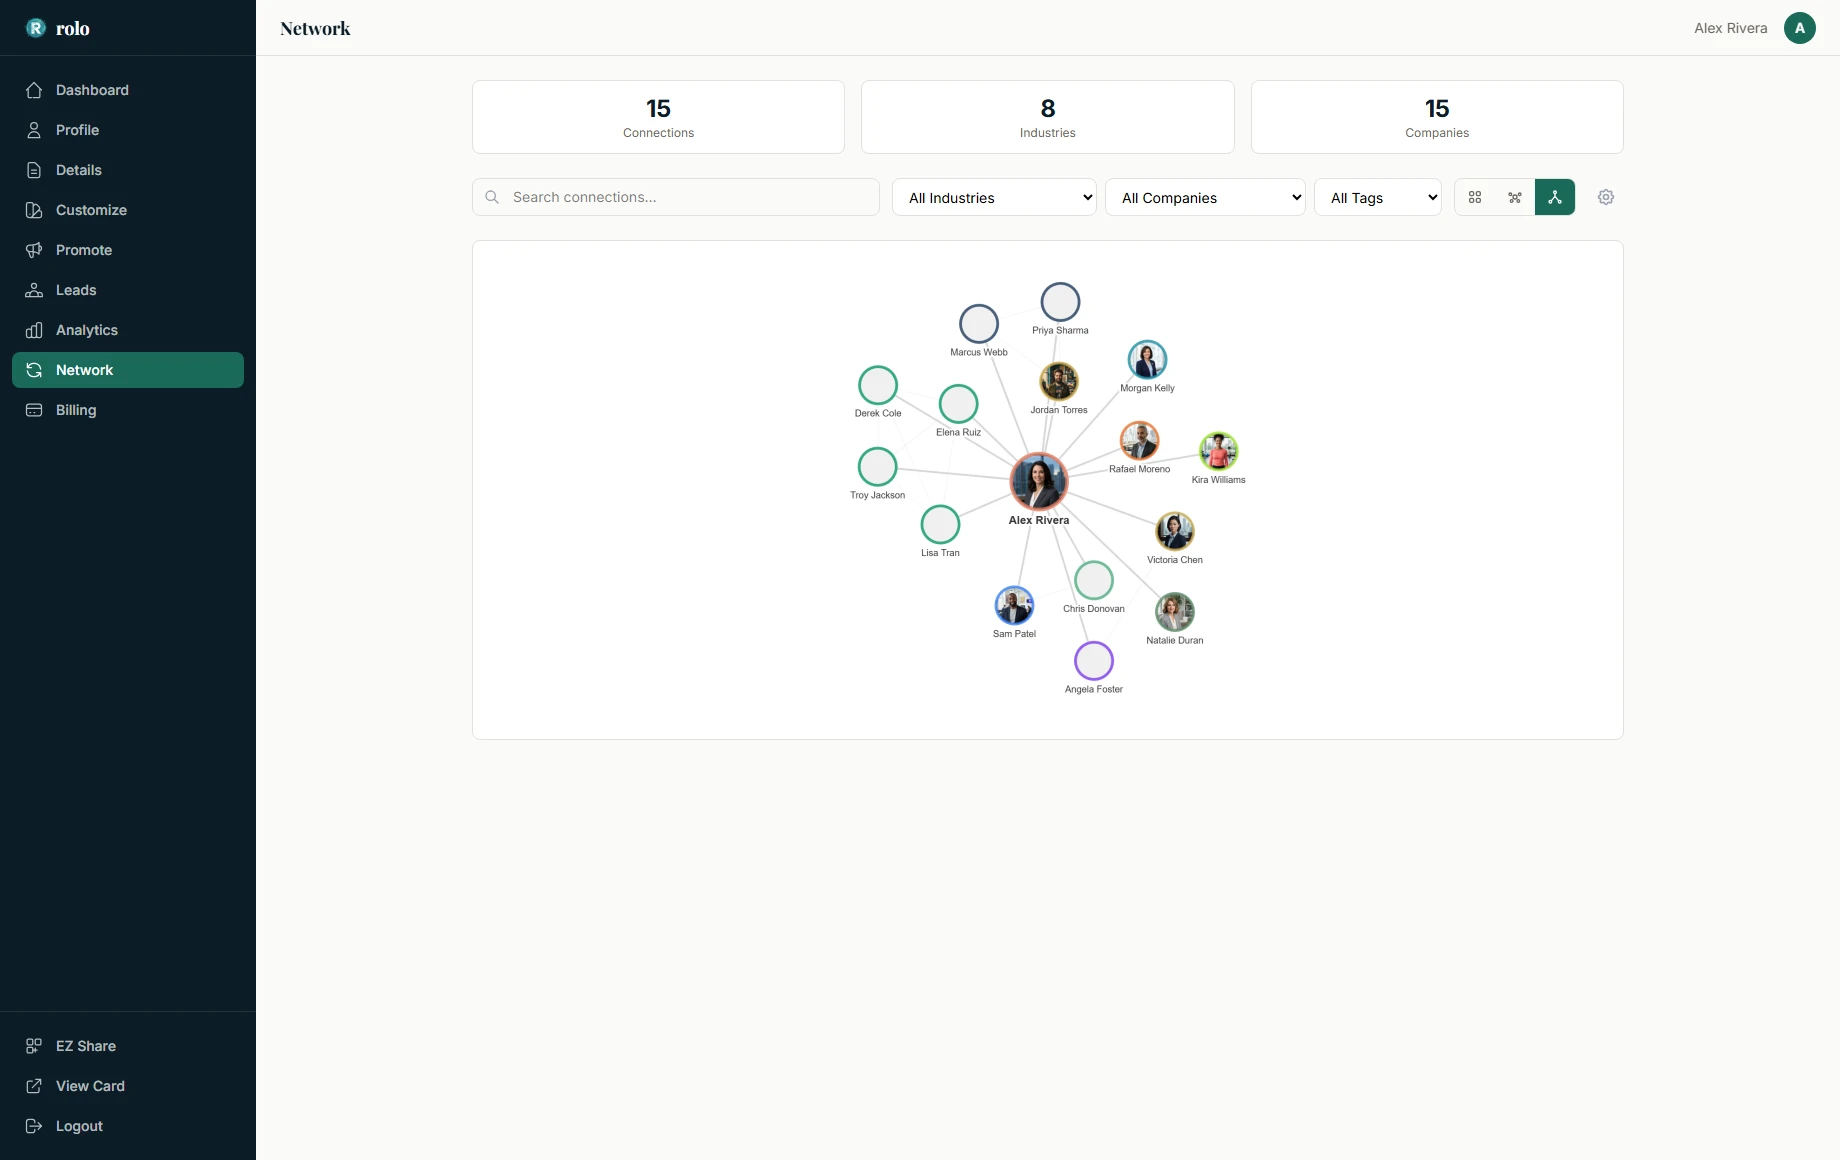This screenshot has width=1840, height=1160.
Task: Switch to cluster graph view
Action: tap(1515, 197)
